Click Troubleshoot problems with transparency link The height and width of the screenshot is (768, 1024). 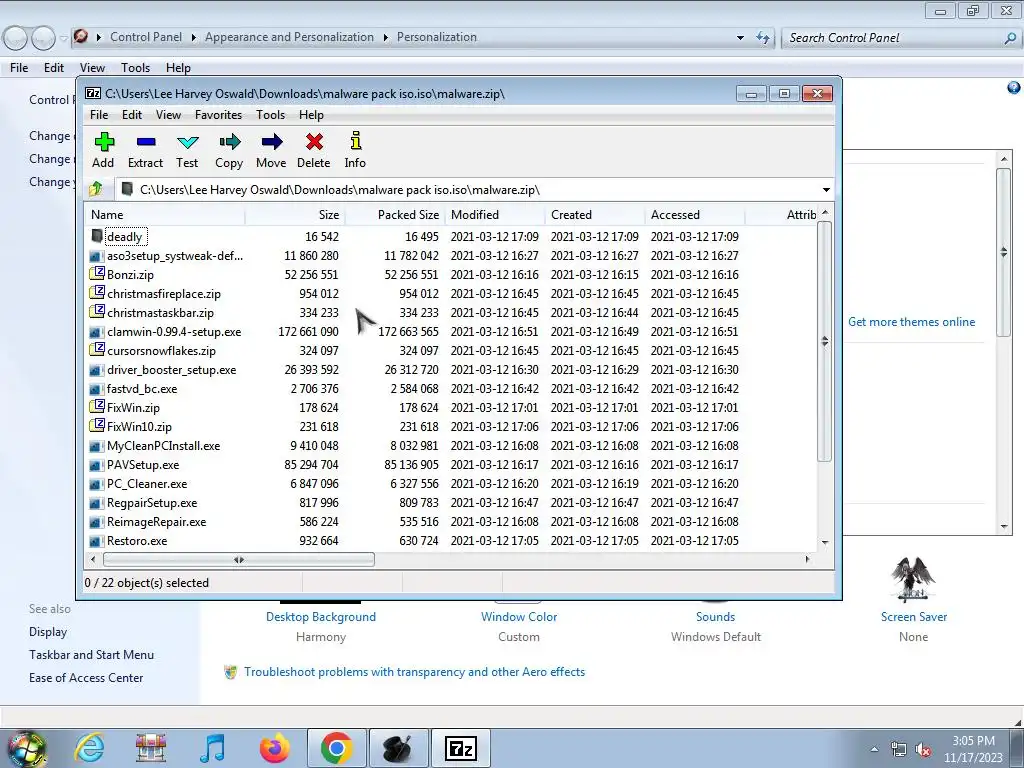click(x=414, y=672)
